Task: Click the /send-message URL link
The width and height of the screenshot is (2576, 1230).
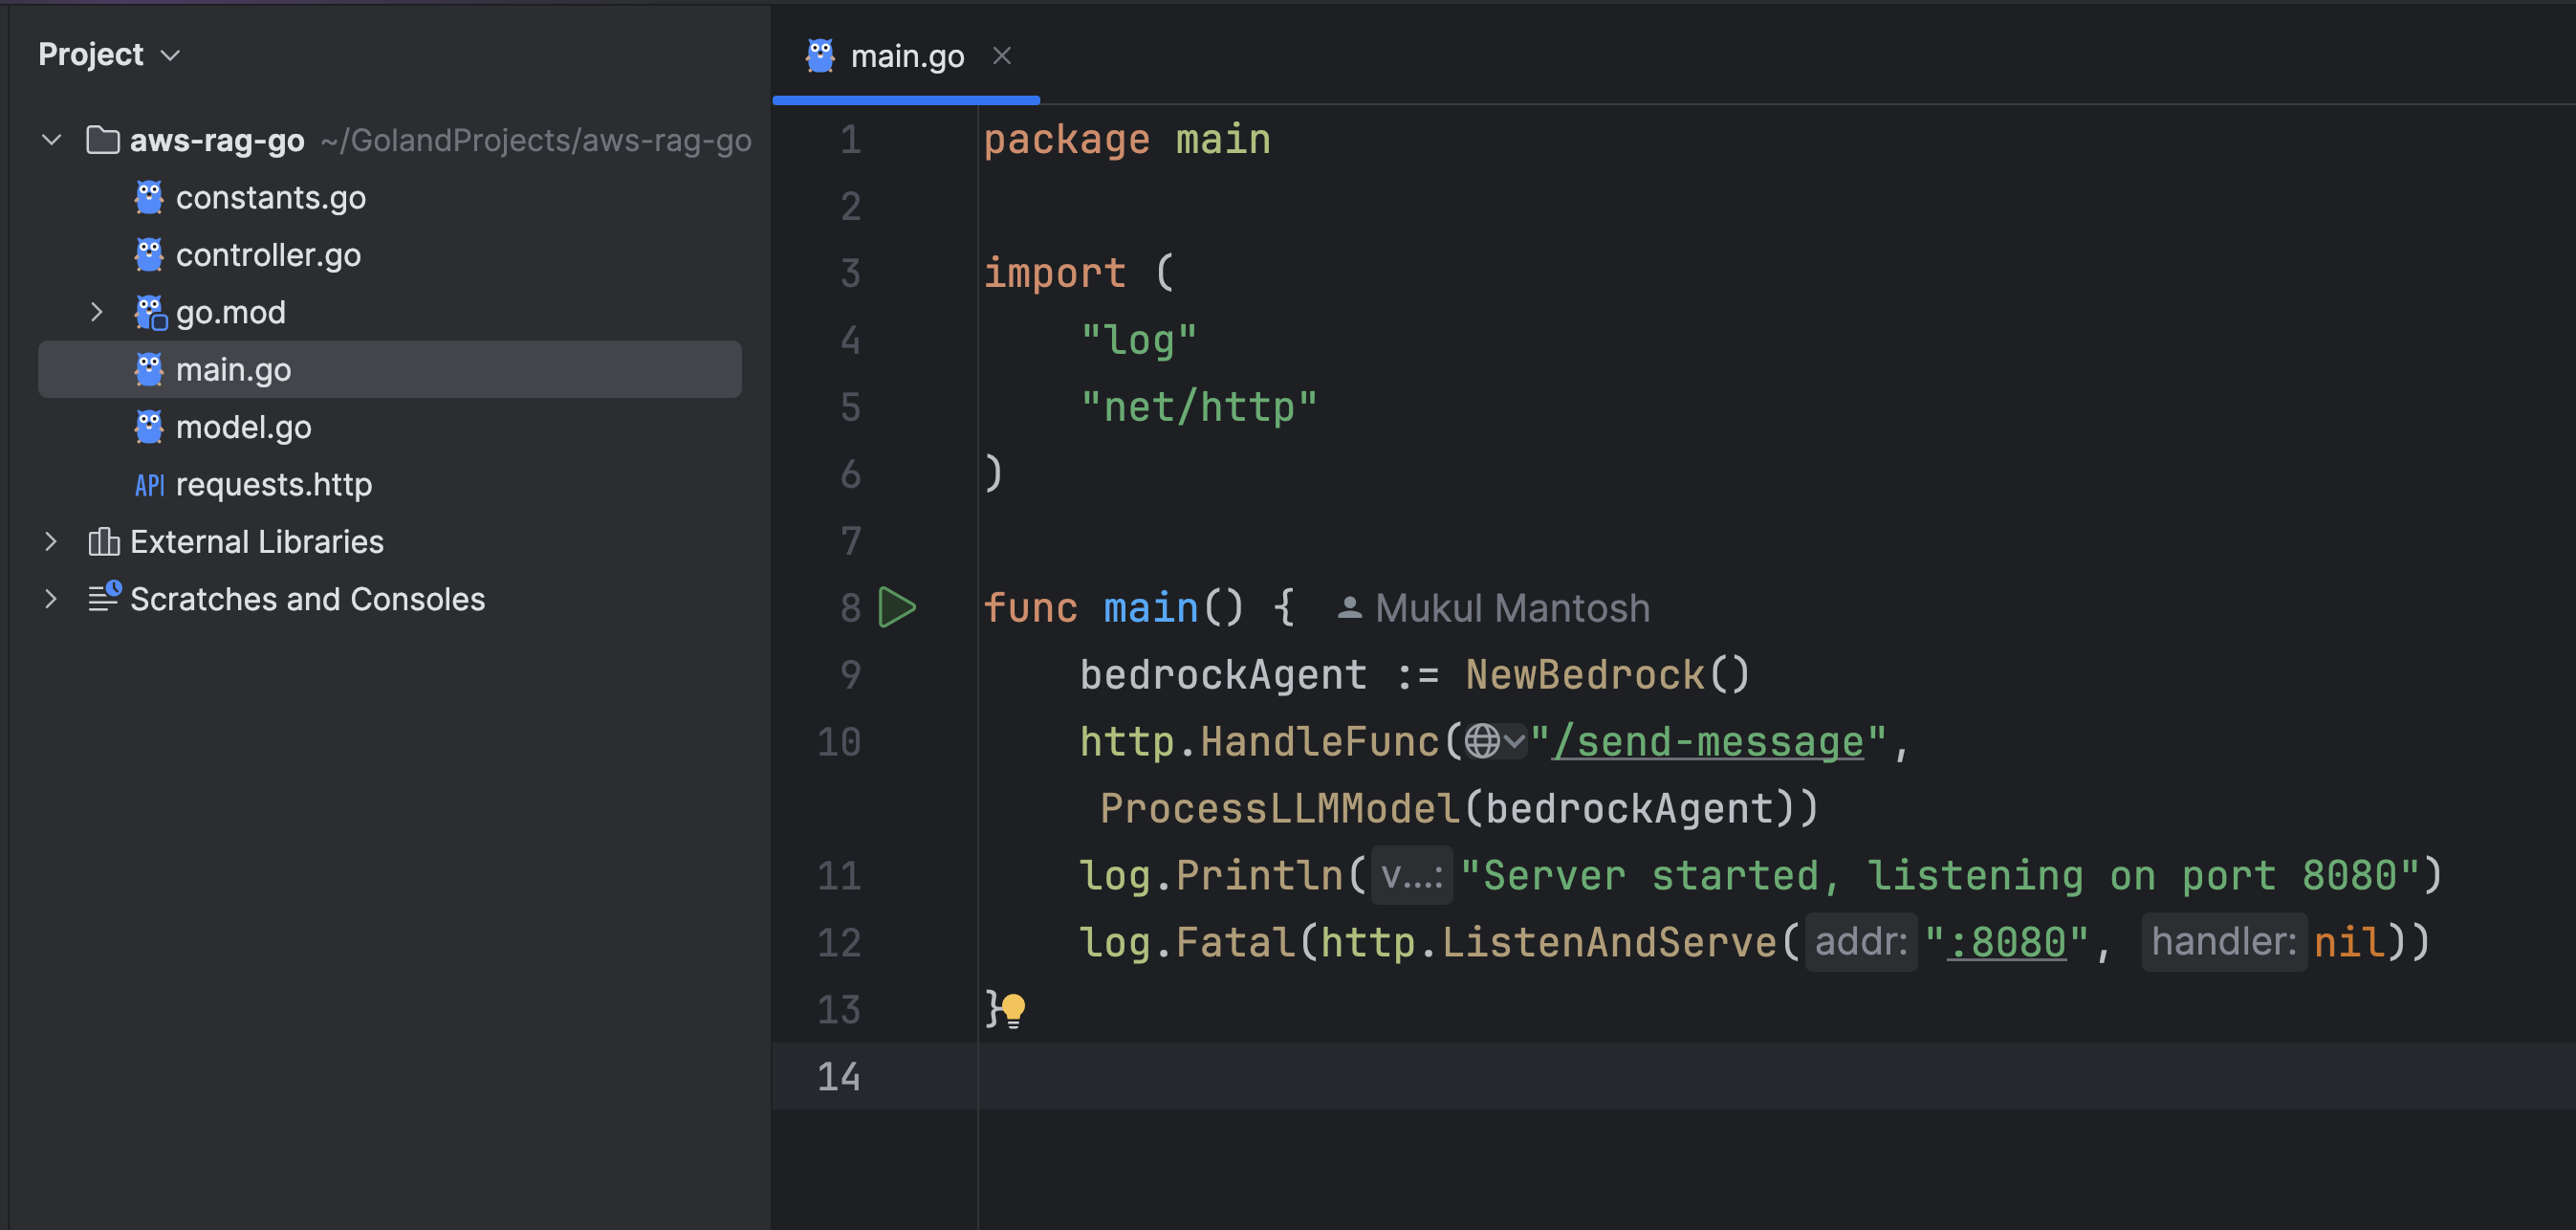Action: point(1706,742)
